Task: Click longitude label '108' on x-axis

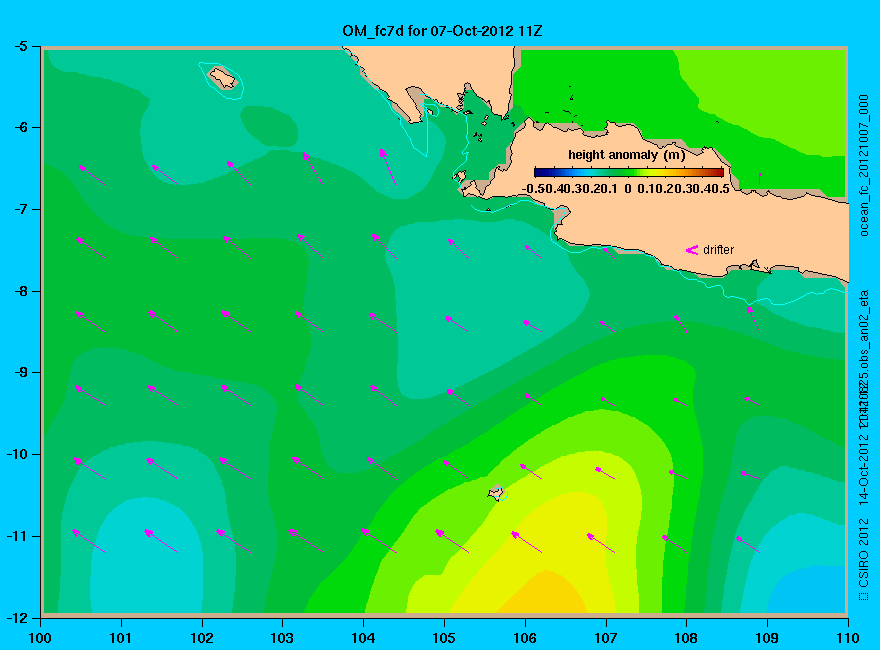Action: tap(686, 638)
